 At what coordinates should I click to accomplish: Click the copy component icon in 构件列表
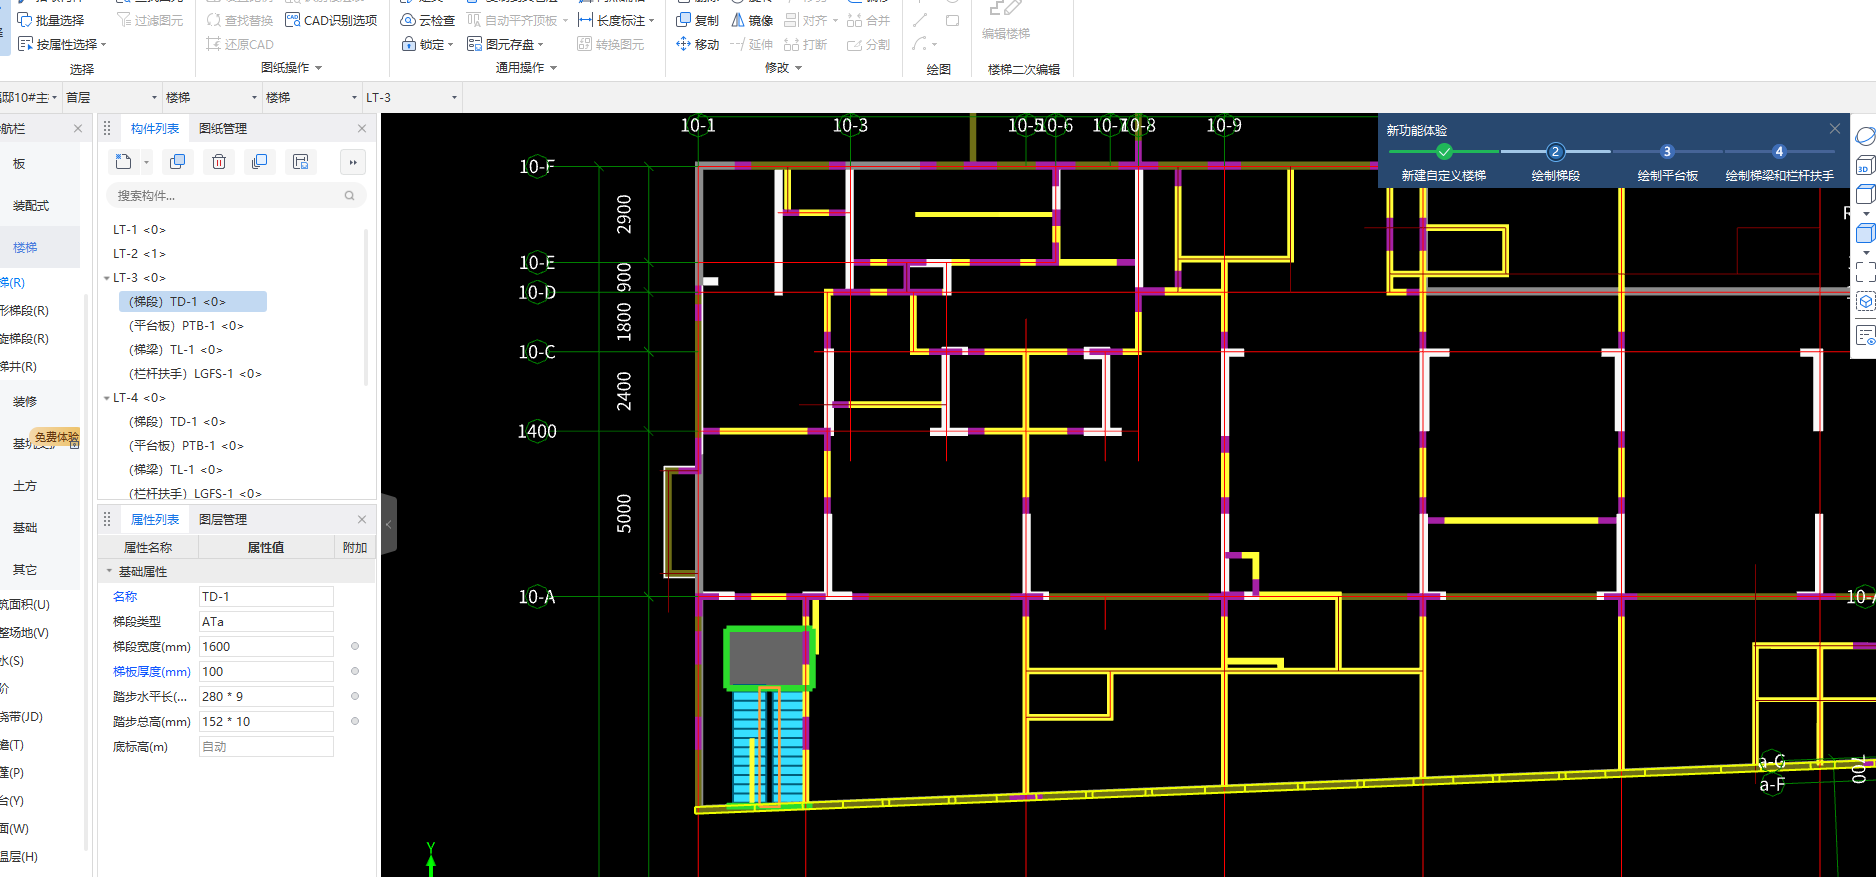[x=178, y=162]
